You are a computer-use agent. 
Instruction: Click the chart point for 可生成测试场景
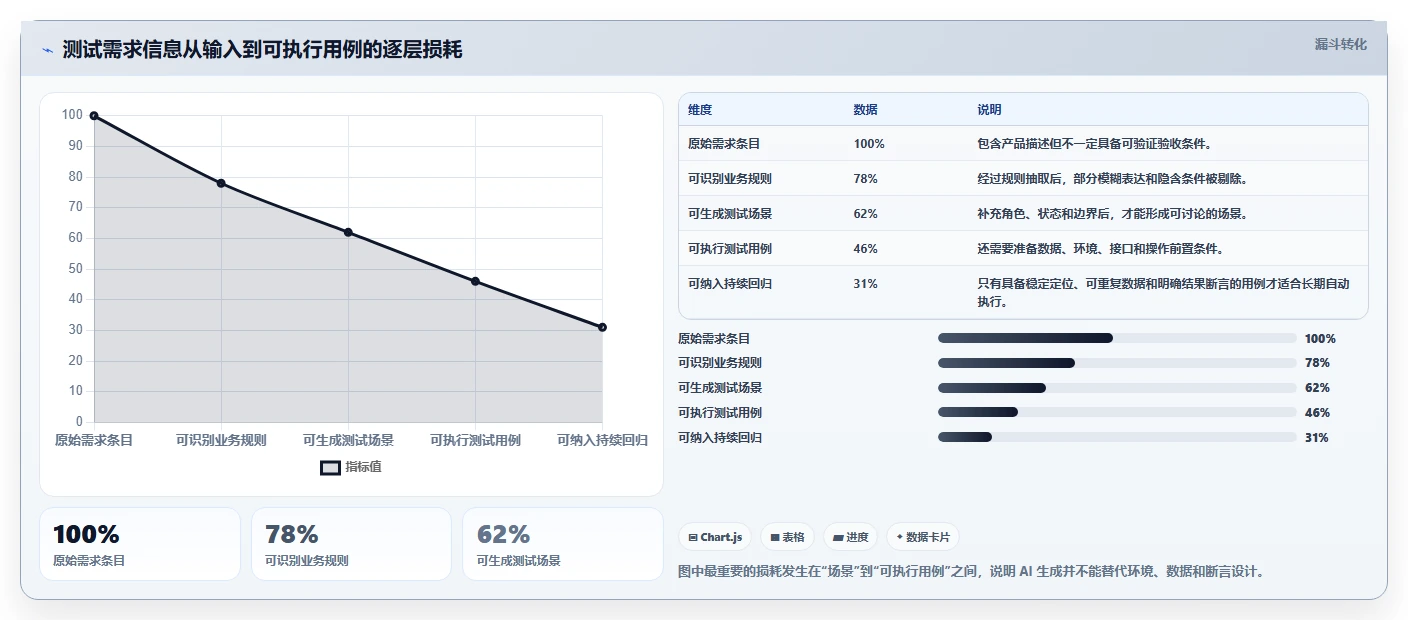coord(348,232)
